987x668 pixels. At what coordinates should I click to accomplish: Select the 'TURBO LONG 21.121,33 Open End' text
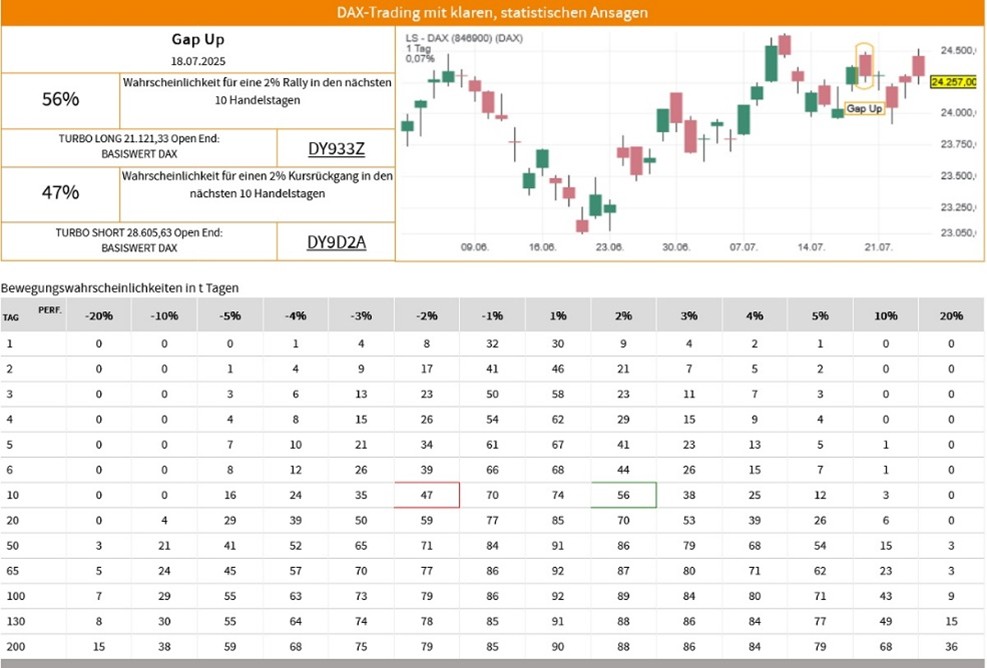tap(139, 139)
